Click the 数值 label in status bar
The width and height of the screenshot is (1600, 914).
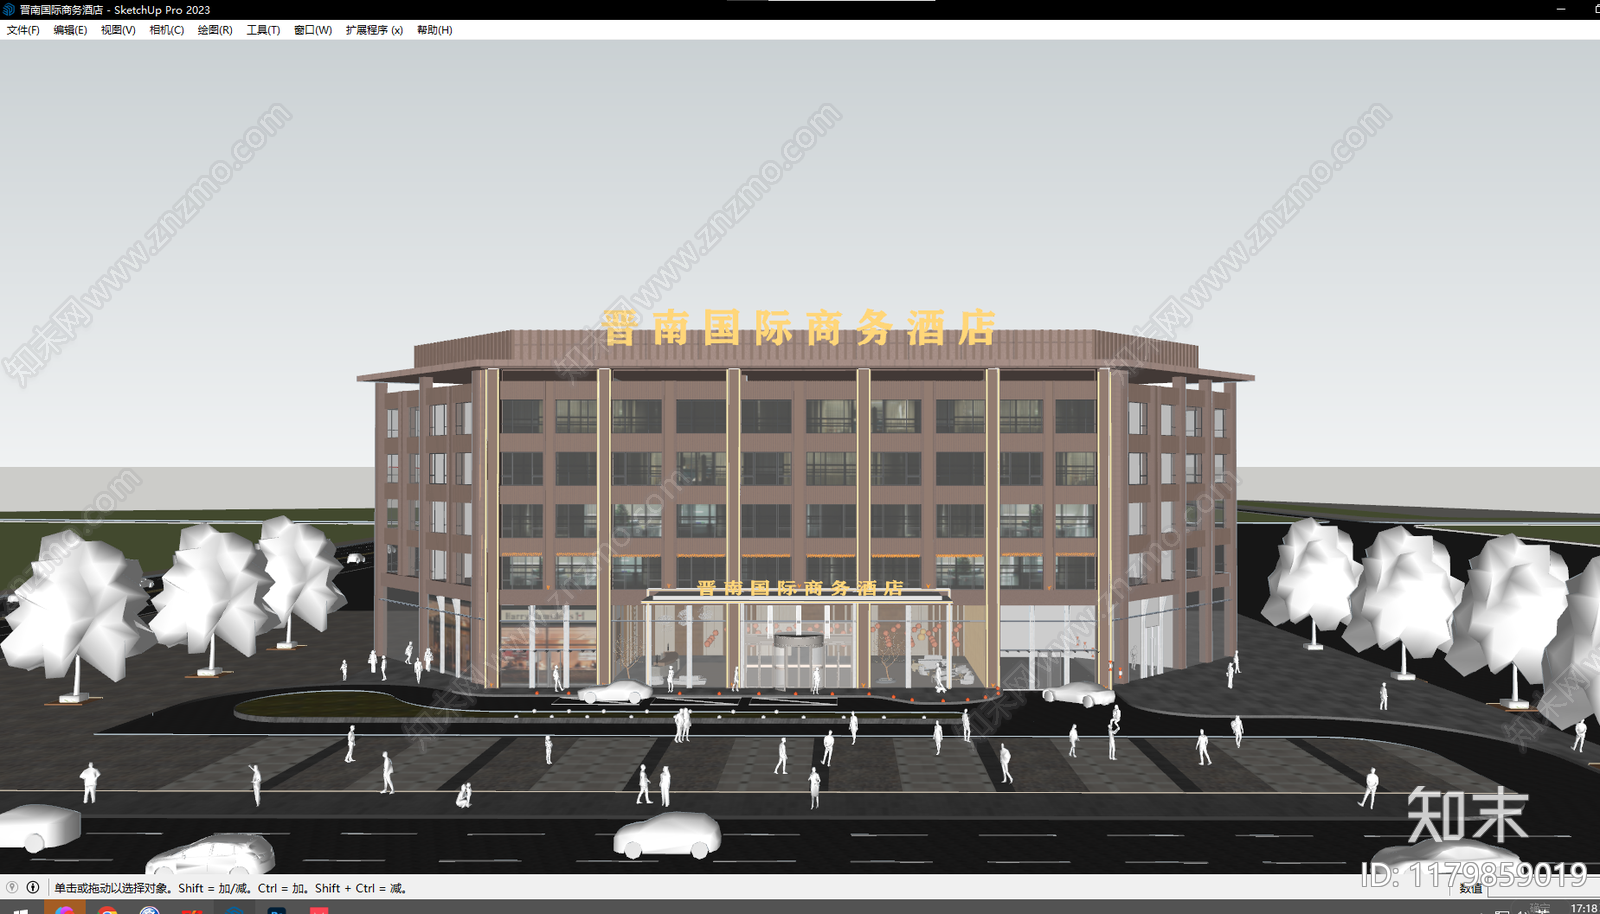[1470, 888]
